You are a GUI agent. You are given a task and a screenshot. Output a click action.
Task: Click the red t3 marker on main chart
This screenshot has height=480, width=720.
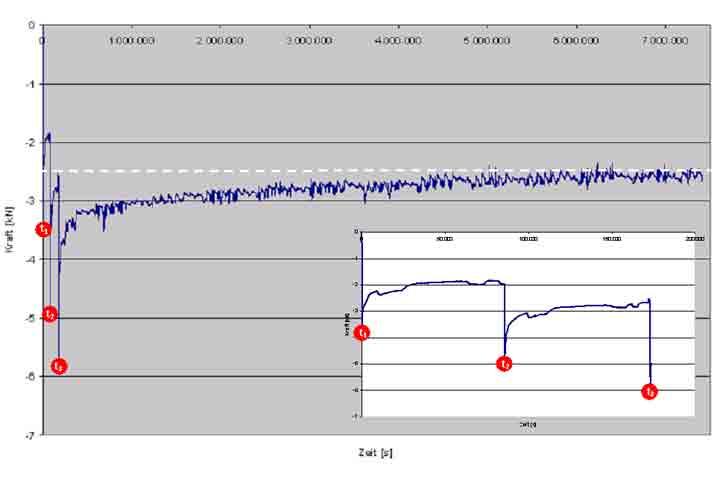[x=59, y=367]
